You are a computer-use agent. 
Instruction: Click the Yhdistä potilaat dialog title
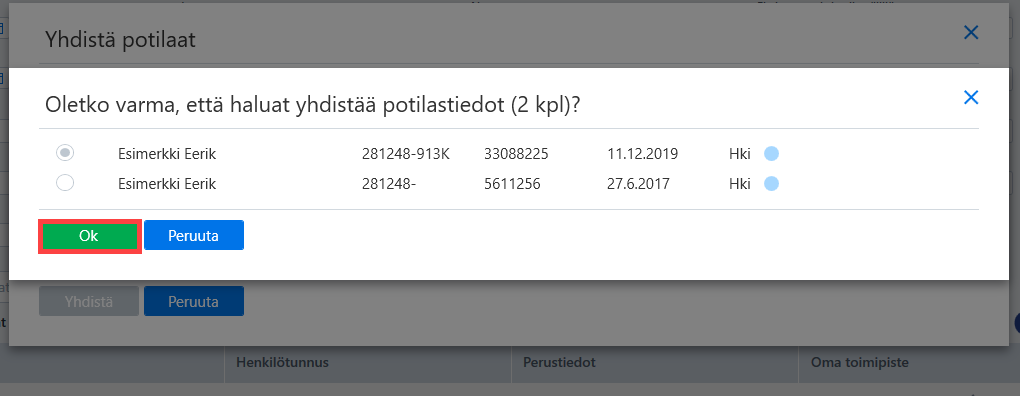(x=120, y=40)
